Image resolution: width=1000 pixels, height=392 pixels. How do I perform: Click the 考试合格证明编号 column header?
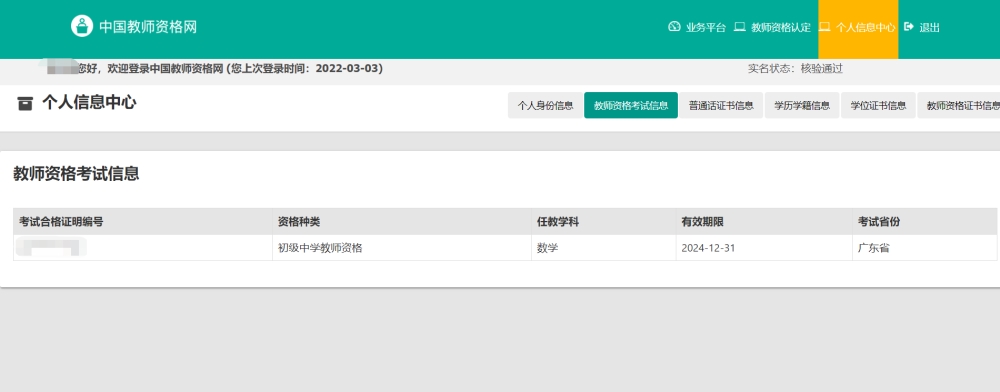tap(61, 222)
